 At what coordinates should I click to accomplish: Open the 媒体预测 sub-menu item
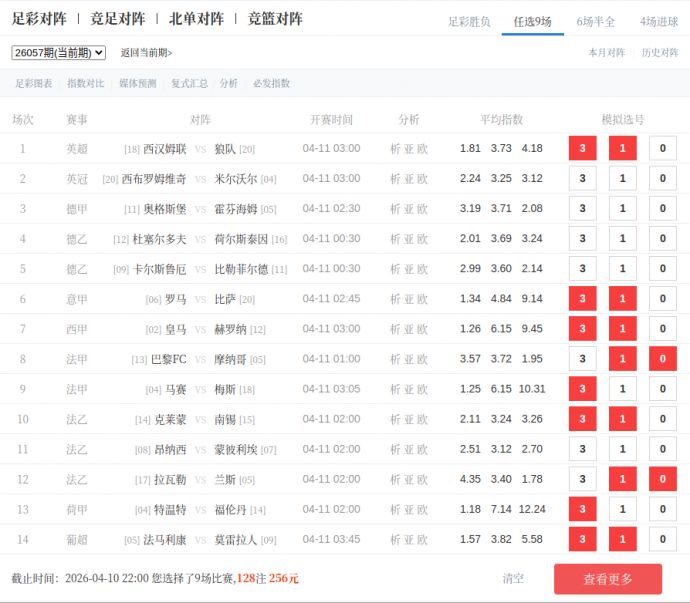137,84
